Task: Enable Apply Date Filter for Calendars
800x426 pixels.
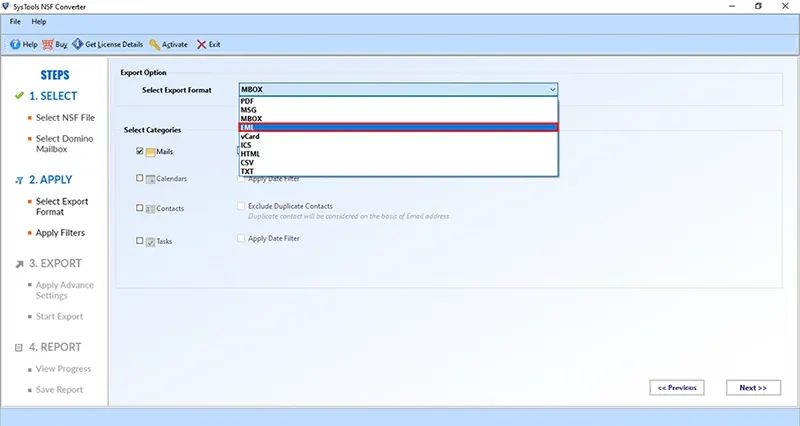Action: coord(241,179)
